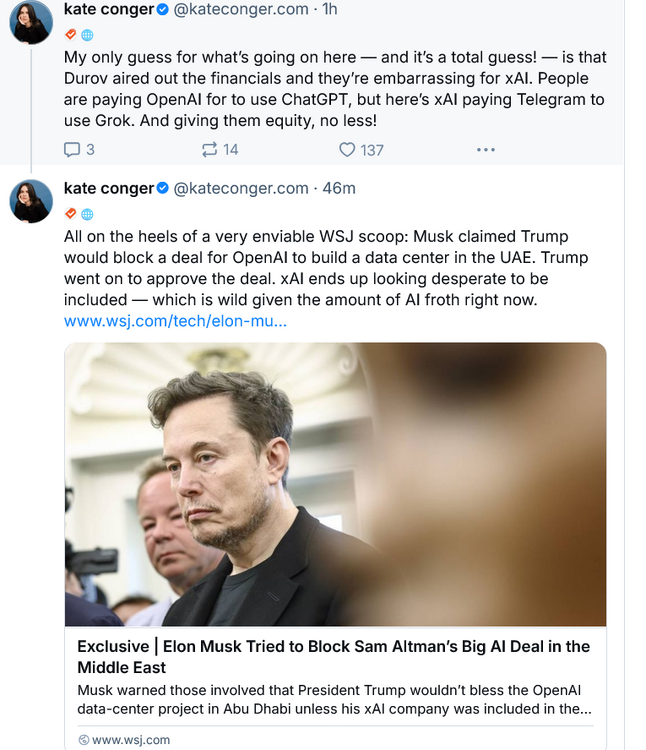Click the kate conger display name on the first post

pos(108,8)
